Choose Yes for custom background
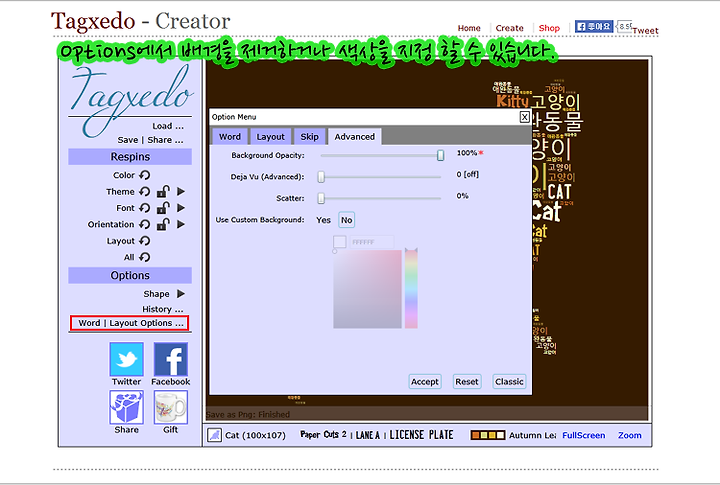720x485 pixels. 323,220
